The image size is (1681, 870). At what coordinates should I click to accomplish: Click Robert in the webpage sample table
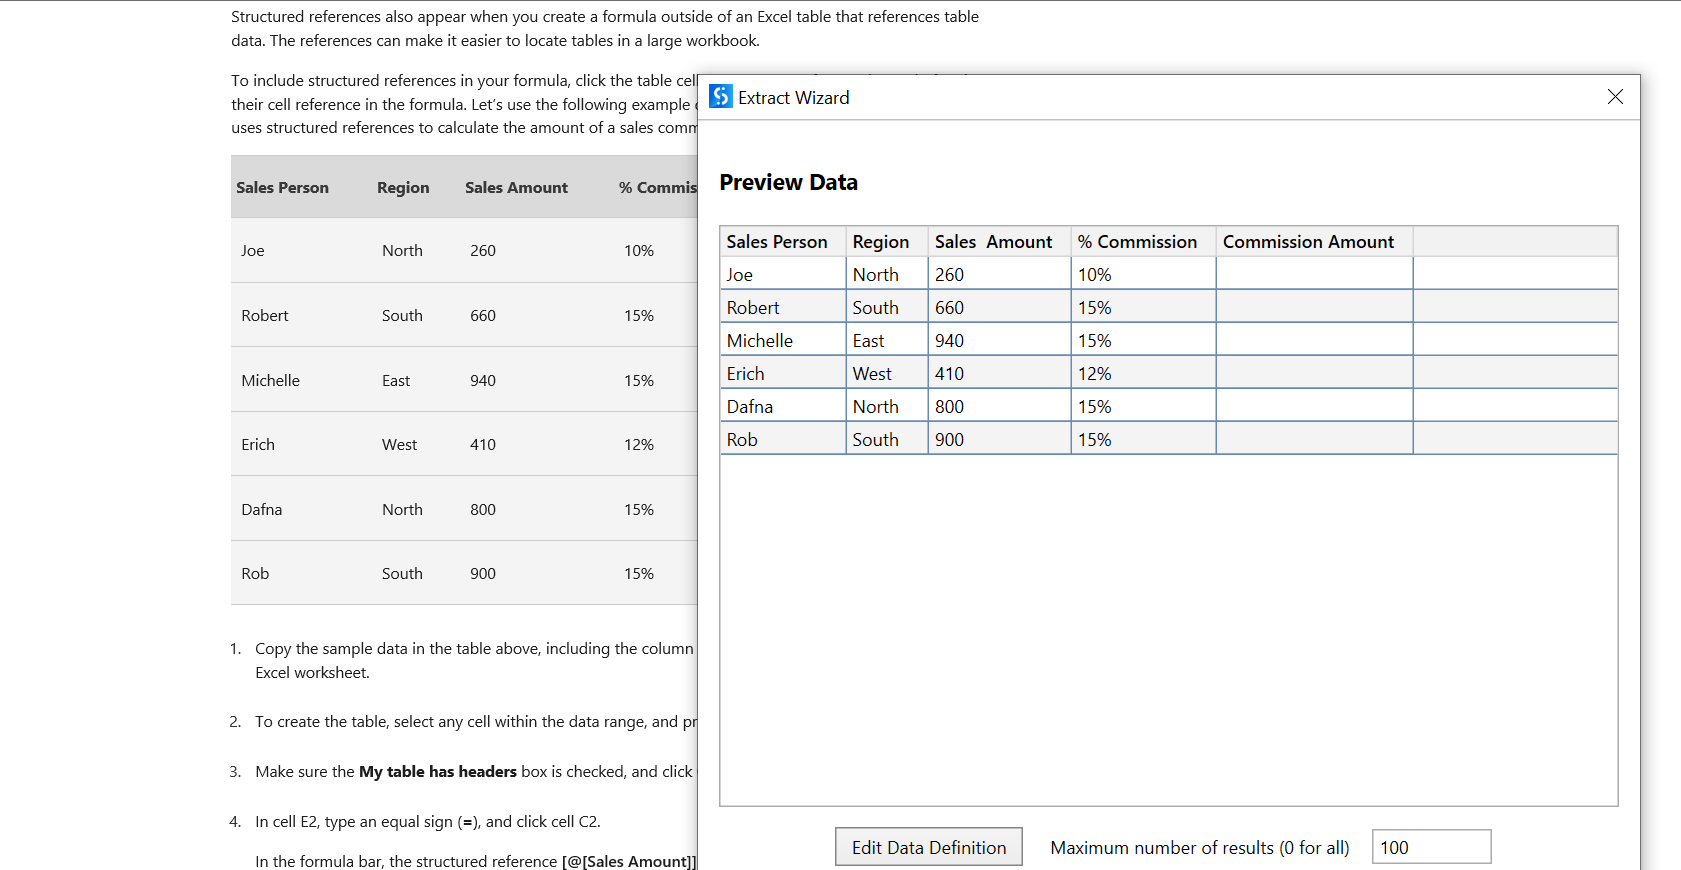[x=265, y=315]
